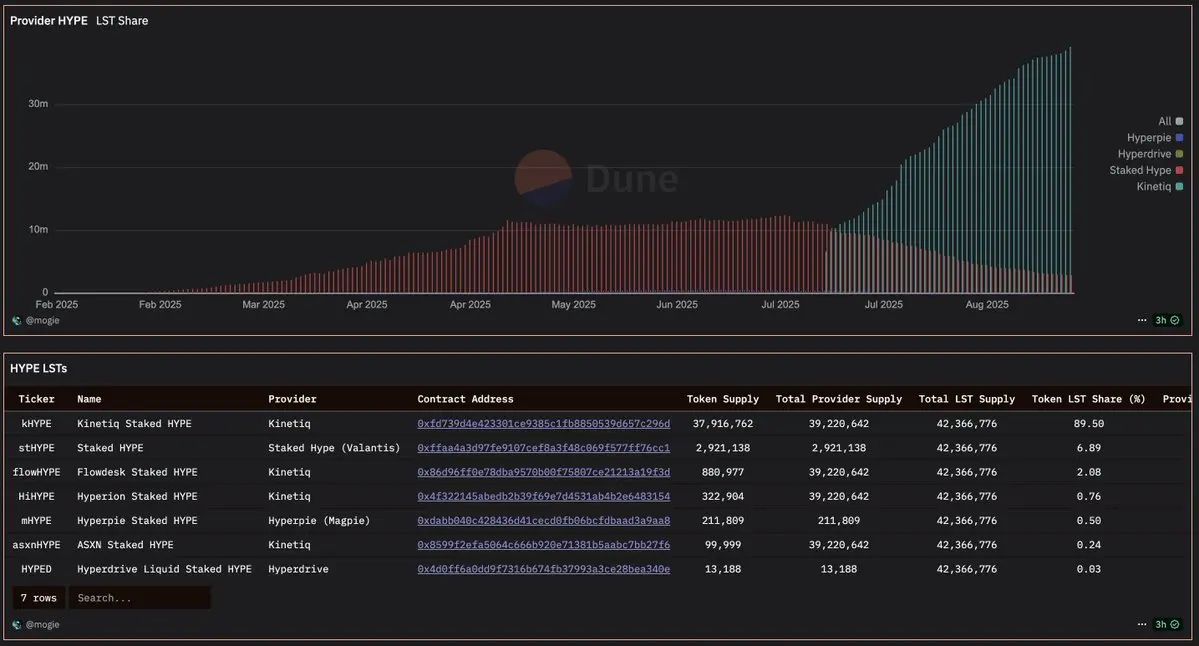Open the HYPED contract address link
This screenshot has width=1199, height=646.
coord(544,570)
